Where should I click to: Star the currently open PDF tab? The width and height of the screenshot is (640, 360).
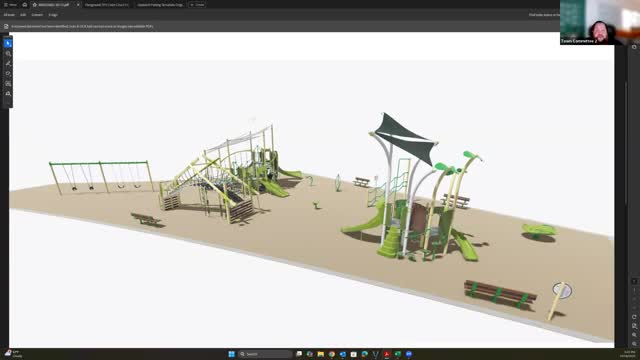coord(35,5)
